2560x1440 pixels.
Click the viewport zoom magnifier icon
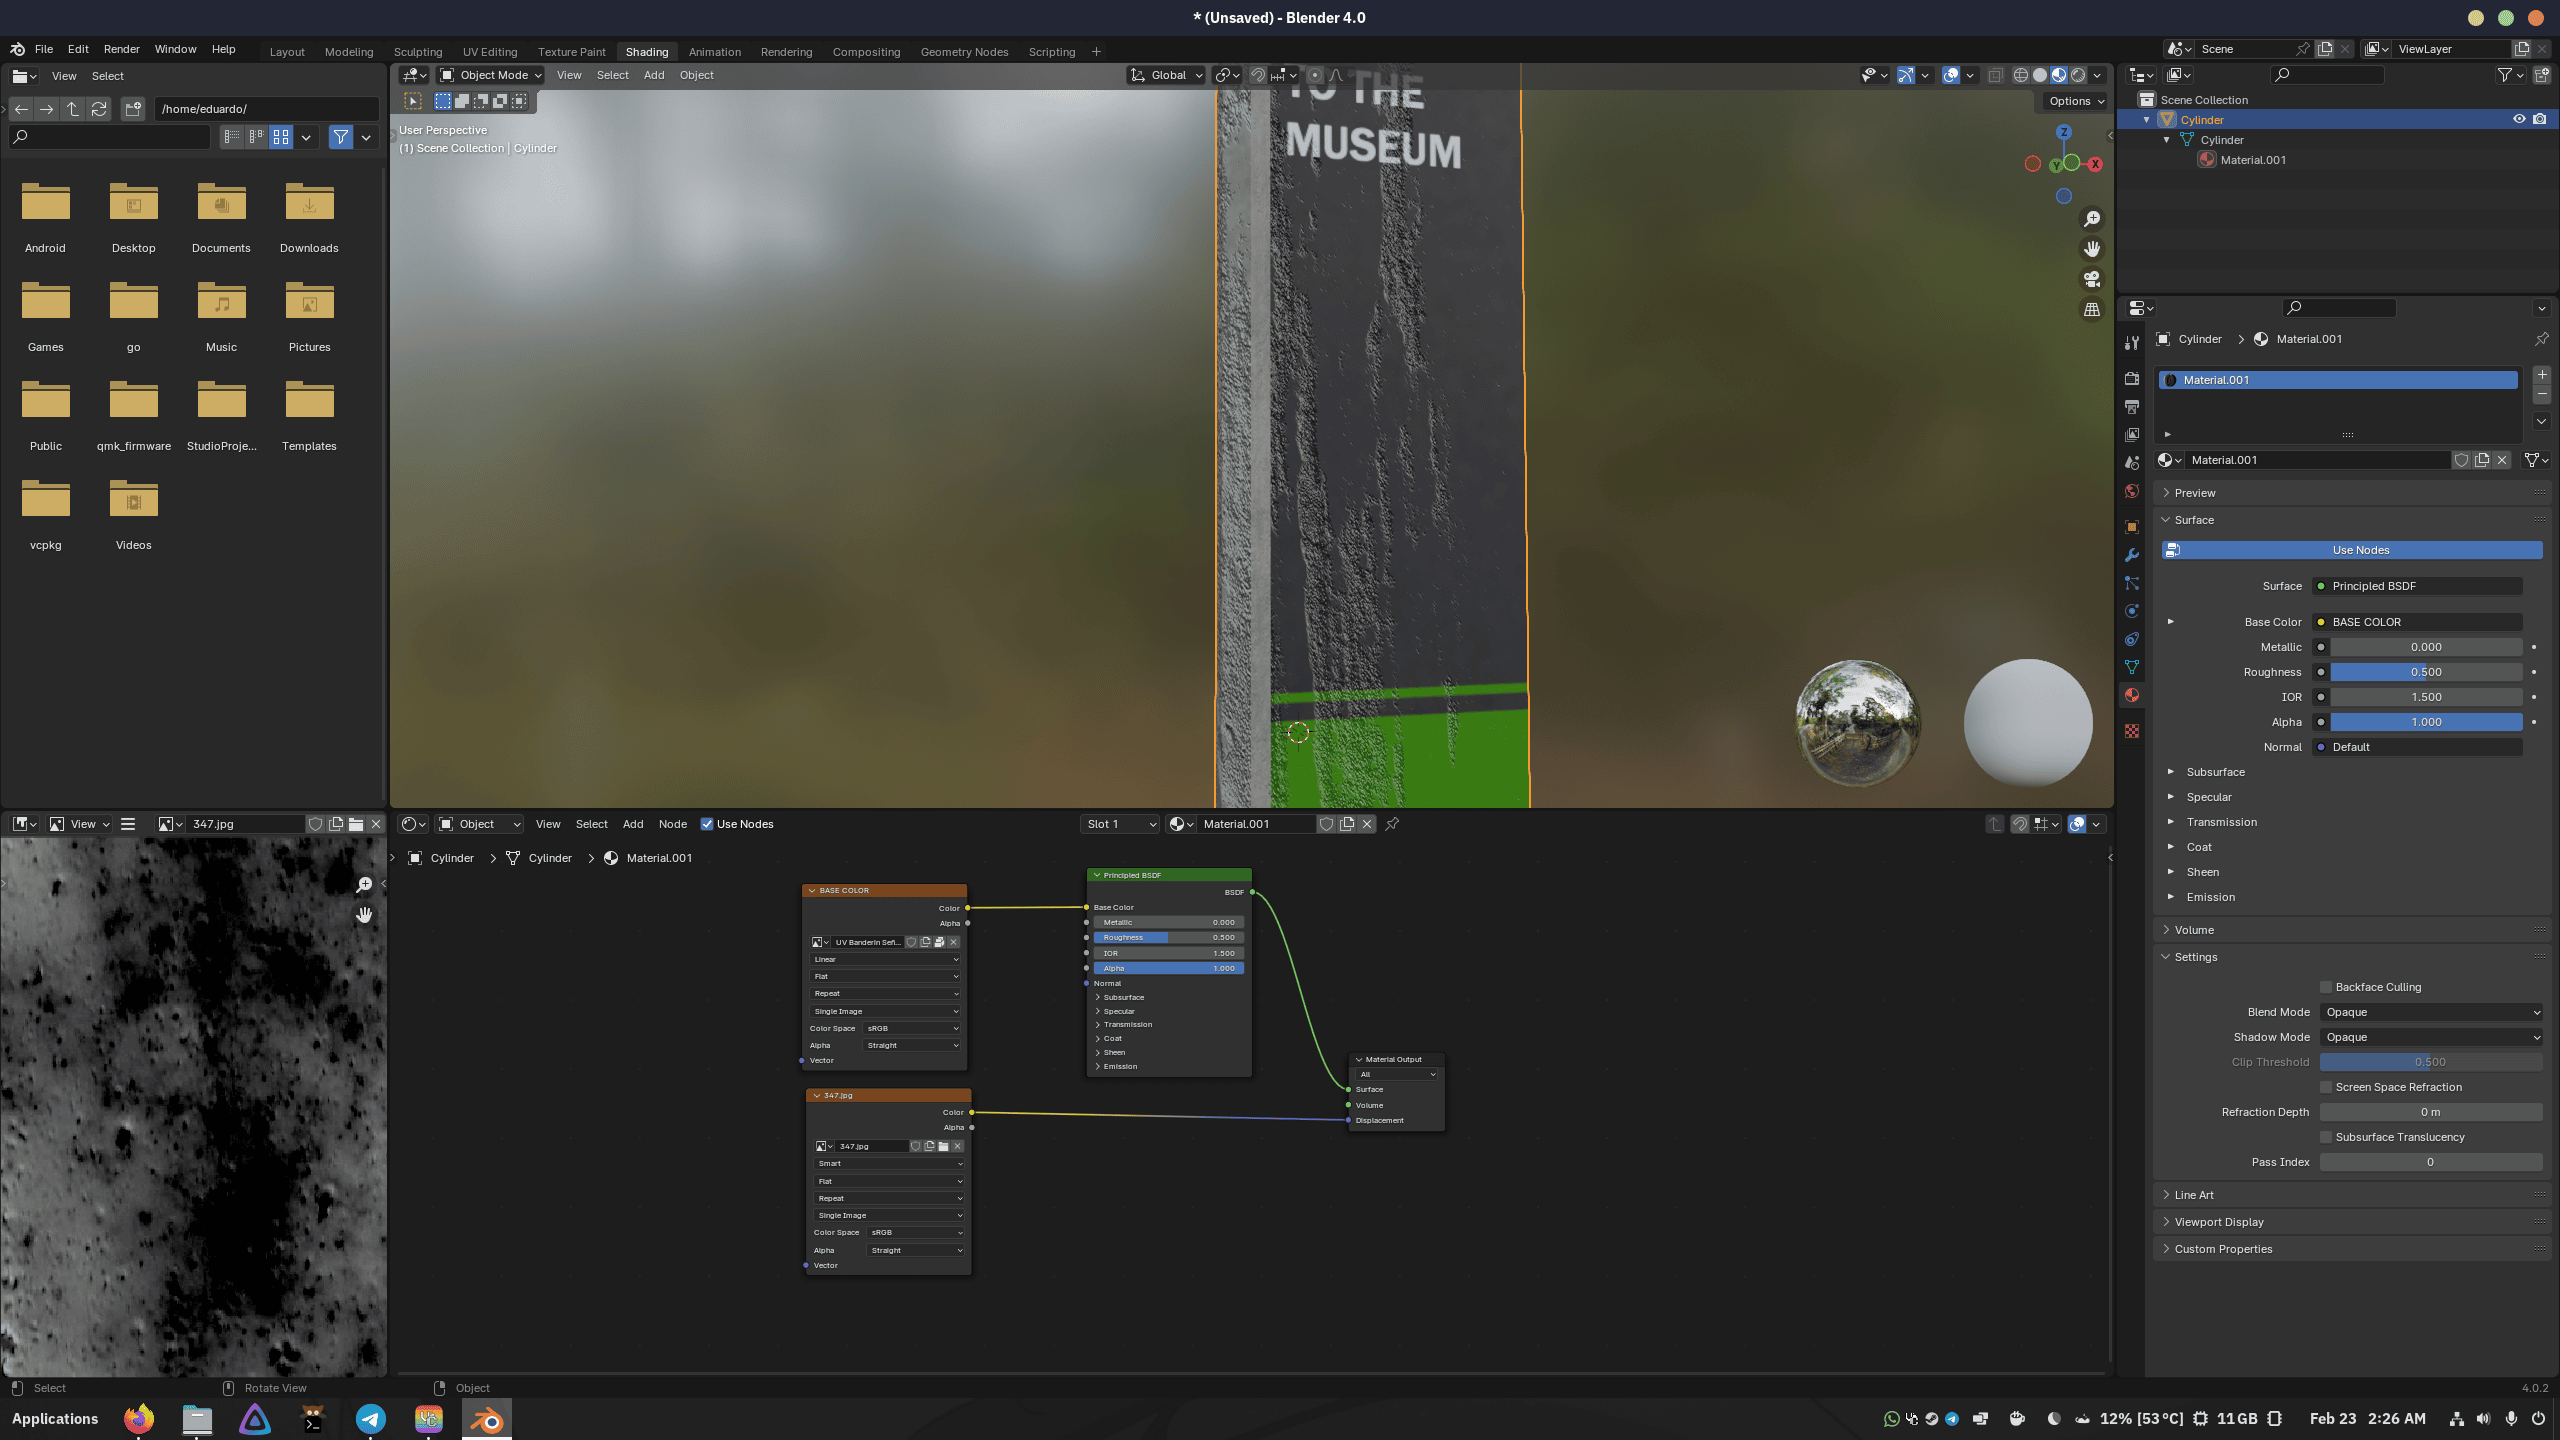(x=2091, y=219)
